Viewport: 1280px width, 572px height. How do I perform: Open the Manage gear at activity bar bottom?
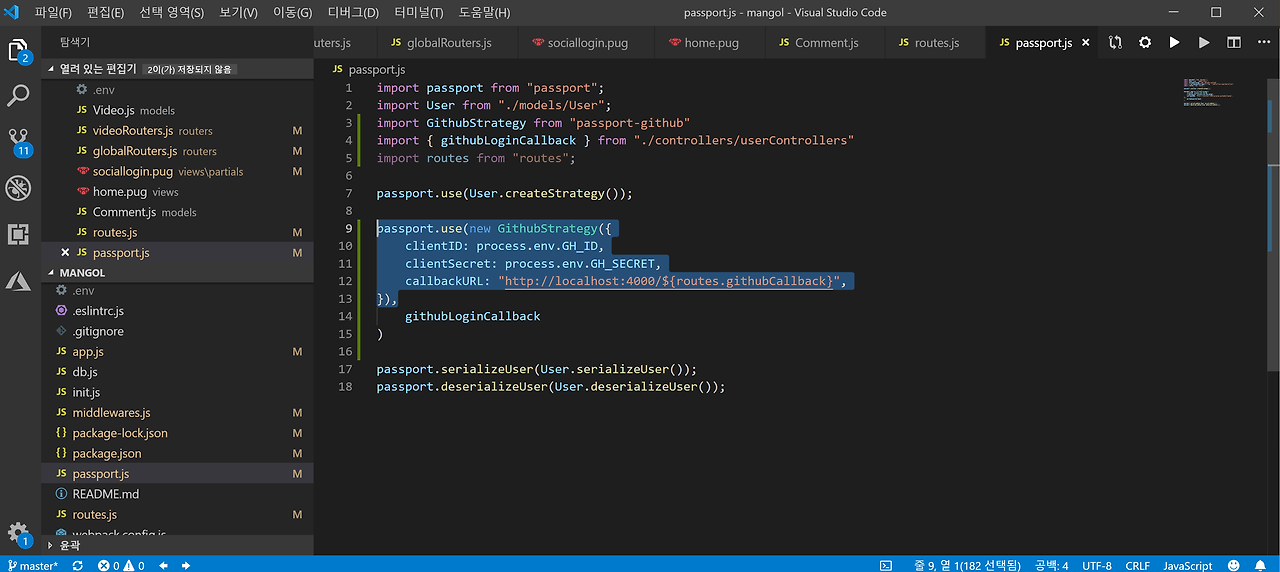tap(18, 534)
